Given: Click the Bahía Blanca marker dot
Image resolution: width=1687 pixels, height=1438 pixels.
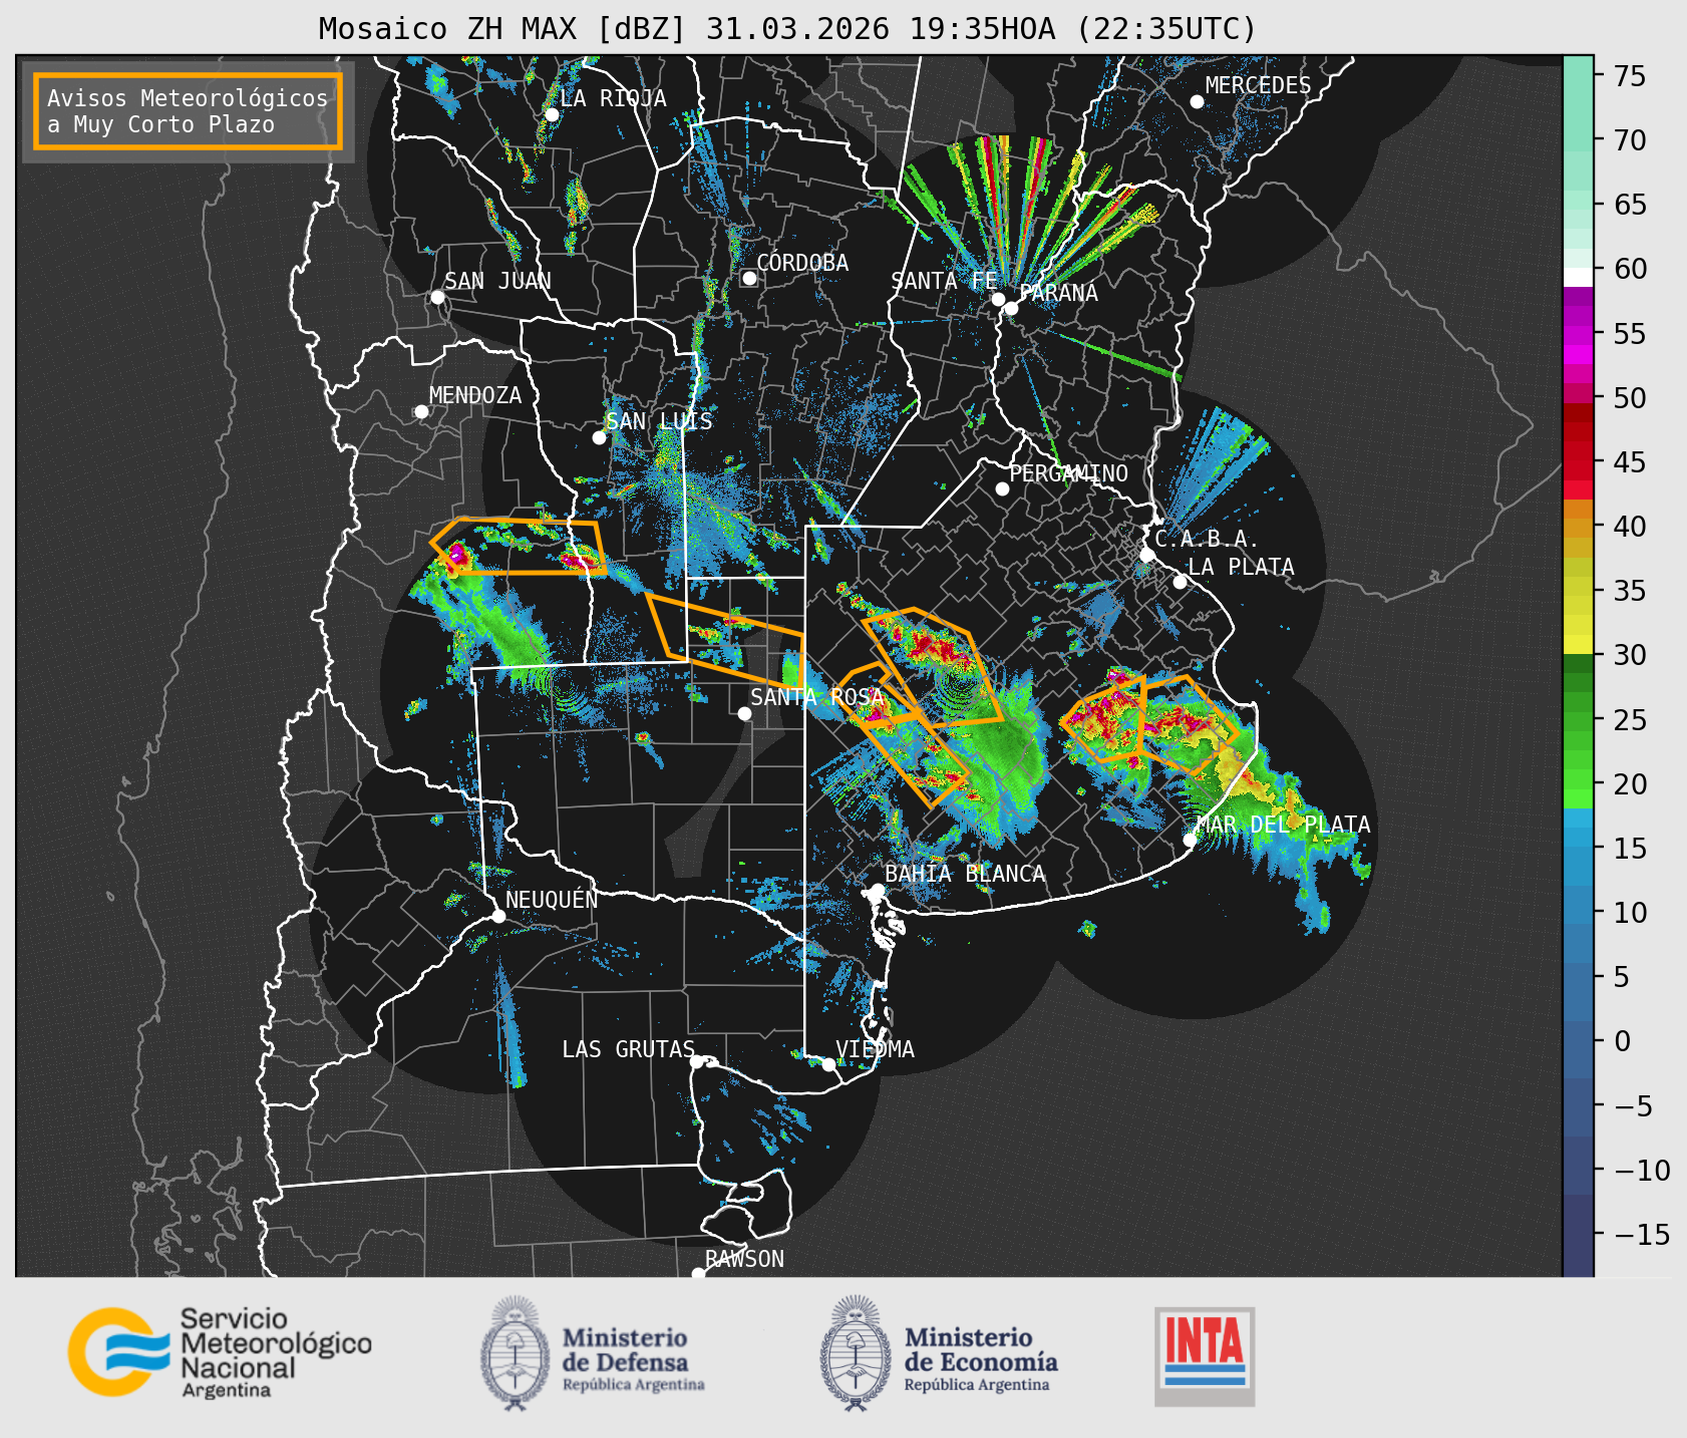Looking at the screenshot, I should point(877,890).
